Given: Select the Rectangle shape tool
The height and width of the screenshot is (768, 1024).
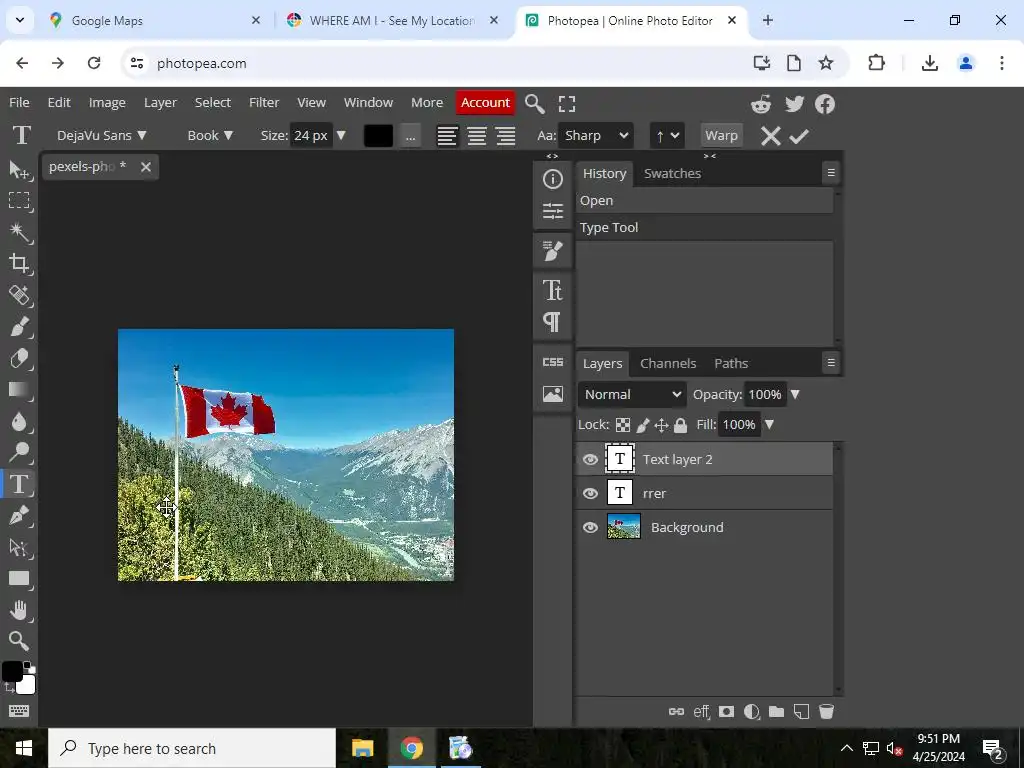Looking at the screenshot, I should [x=19, y=579].
